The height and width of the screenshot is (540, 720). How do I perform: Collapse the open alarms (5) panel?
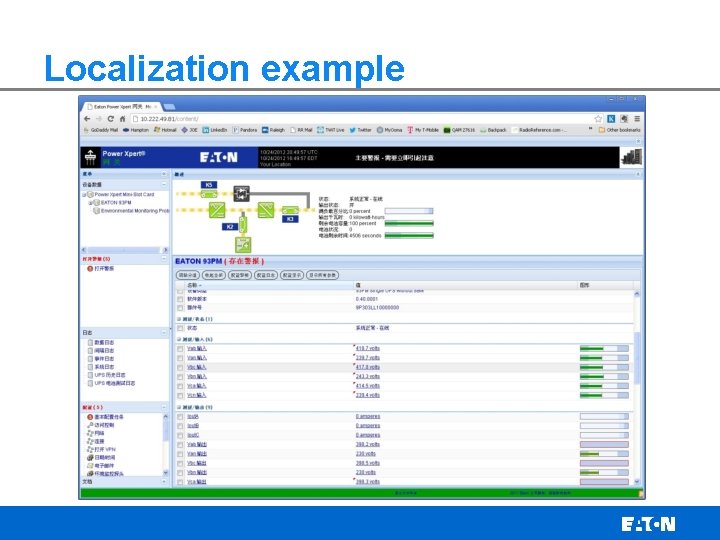pyautogui.click(x=164, y=259)
